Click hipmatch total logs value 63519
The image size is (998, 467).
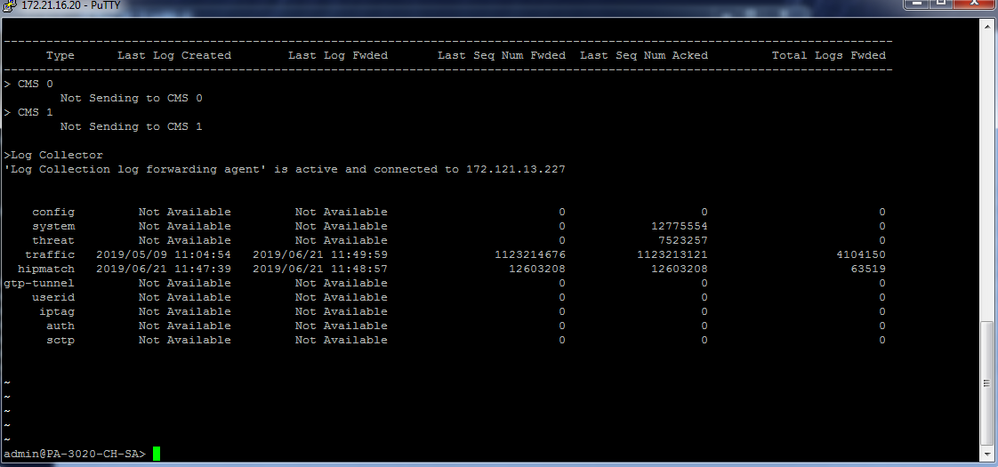pyautogui.click(x=868, y=268)
